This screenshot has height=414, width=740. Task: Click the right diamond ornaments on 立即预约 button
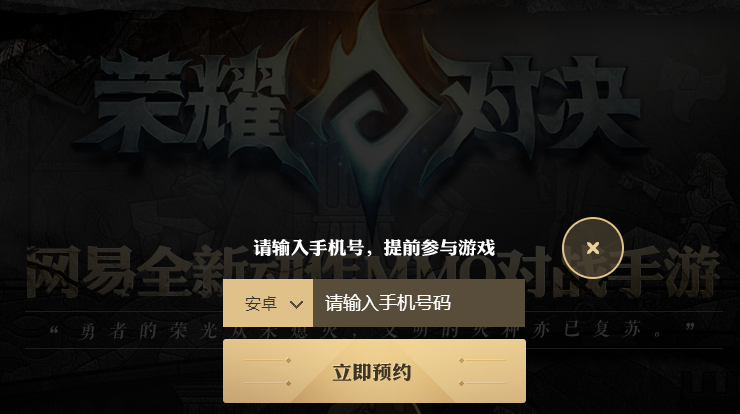[x=482, y=372]
